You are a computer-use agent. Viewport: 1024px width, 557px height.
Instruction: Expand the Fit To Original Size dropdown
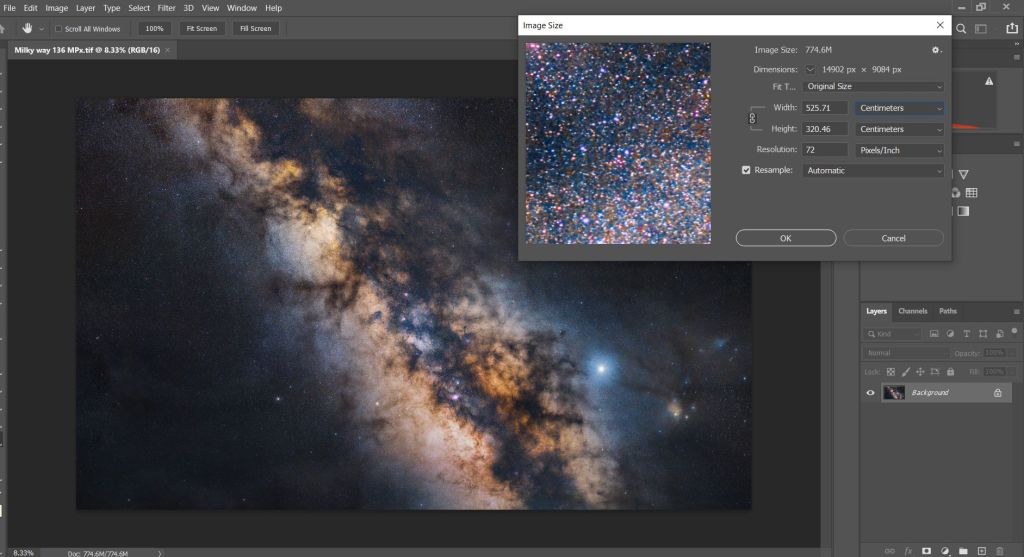(873, 87)
